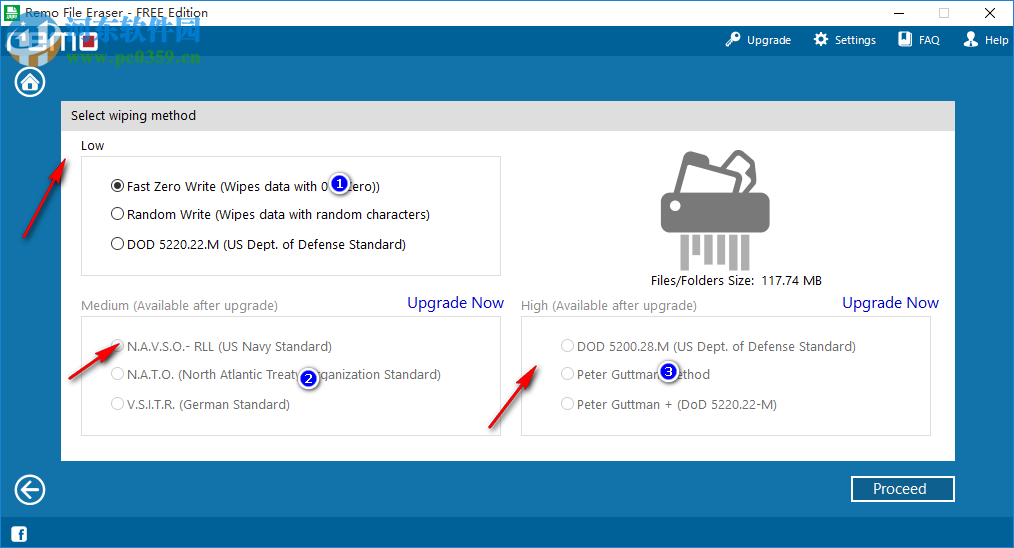This screenshot has height=548, width=1014.
Task: Click the Low section label
Action: [92, 146]
